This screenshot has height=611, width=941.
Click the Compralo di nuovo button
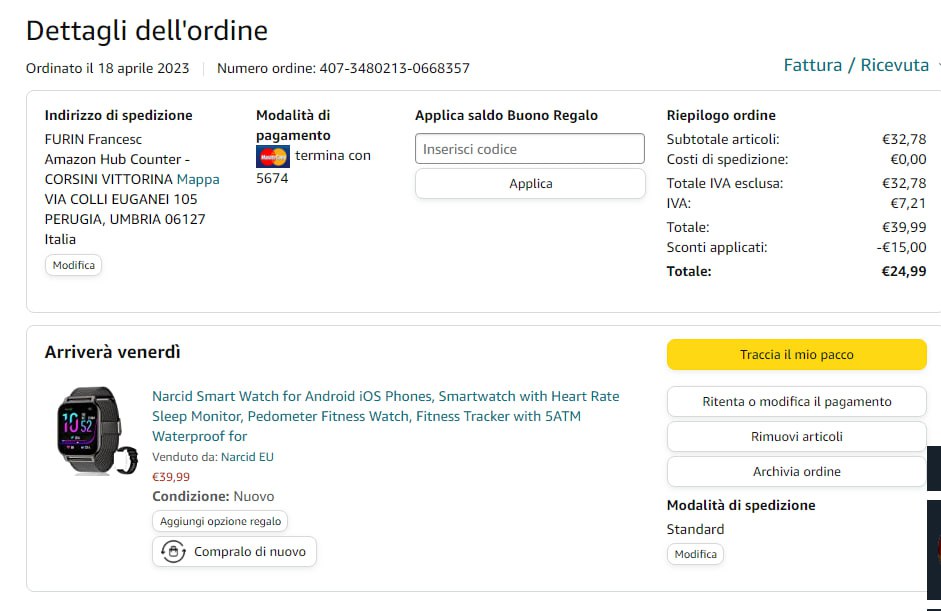[x=234, y=551]
